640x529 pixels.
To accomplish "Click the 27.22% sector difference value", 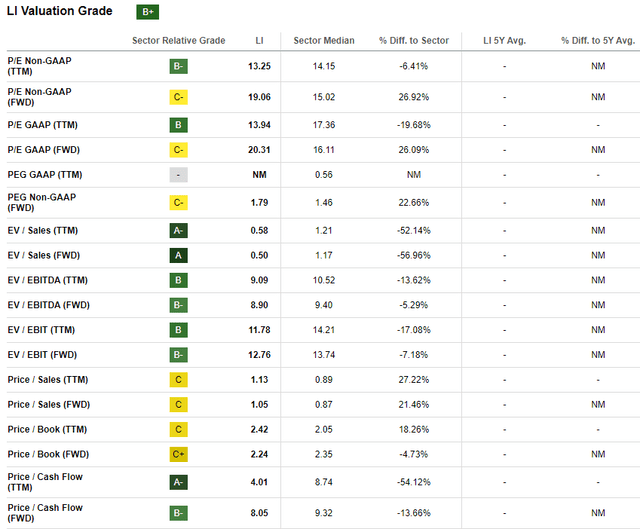I will point(413,380).
